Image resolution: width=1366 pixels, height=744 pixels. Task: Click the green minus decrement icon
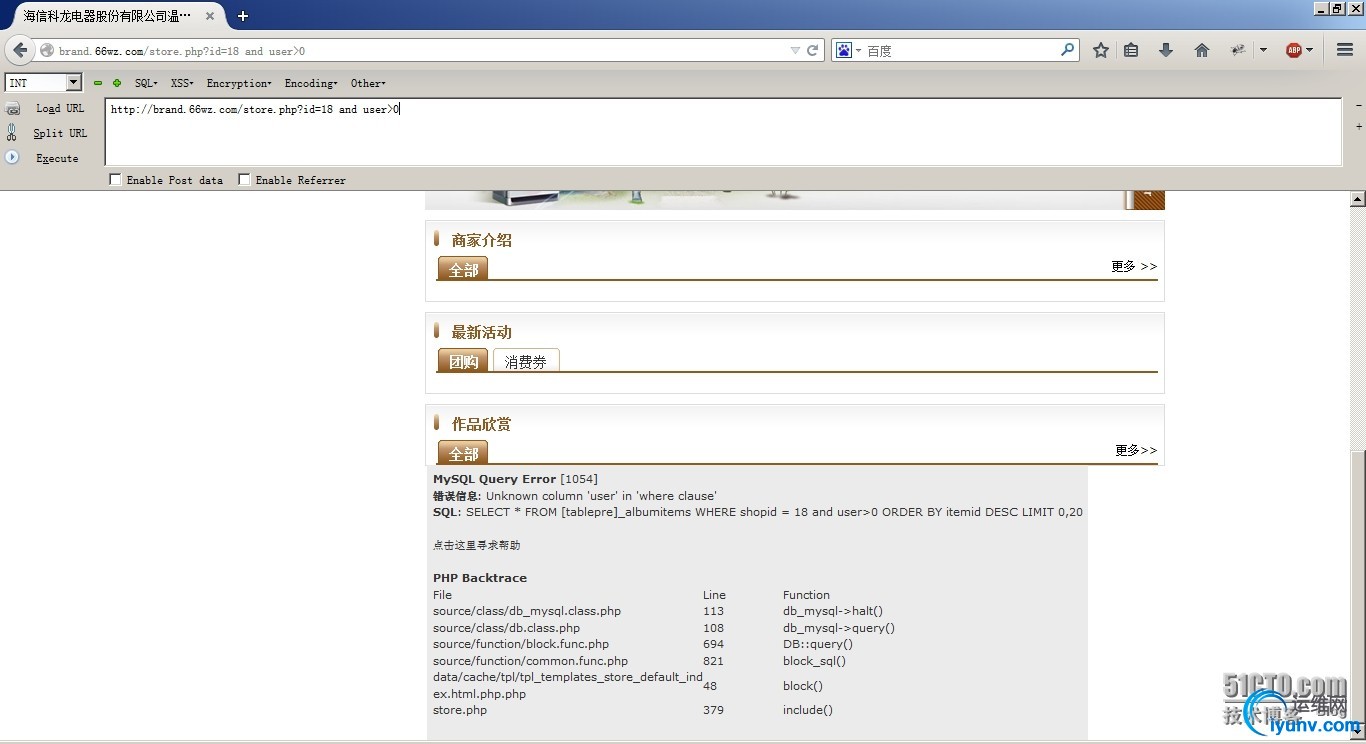tap(98, 83)
